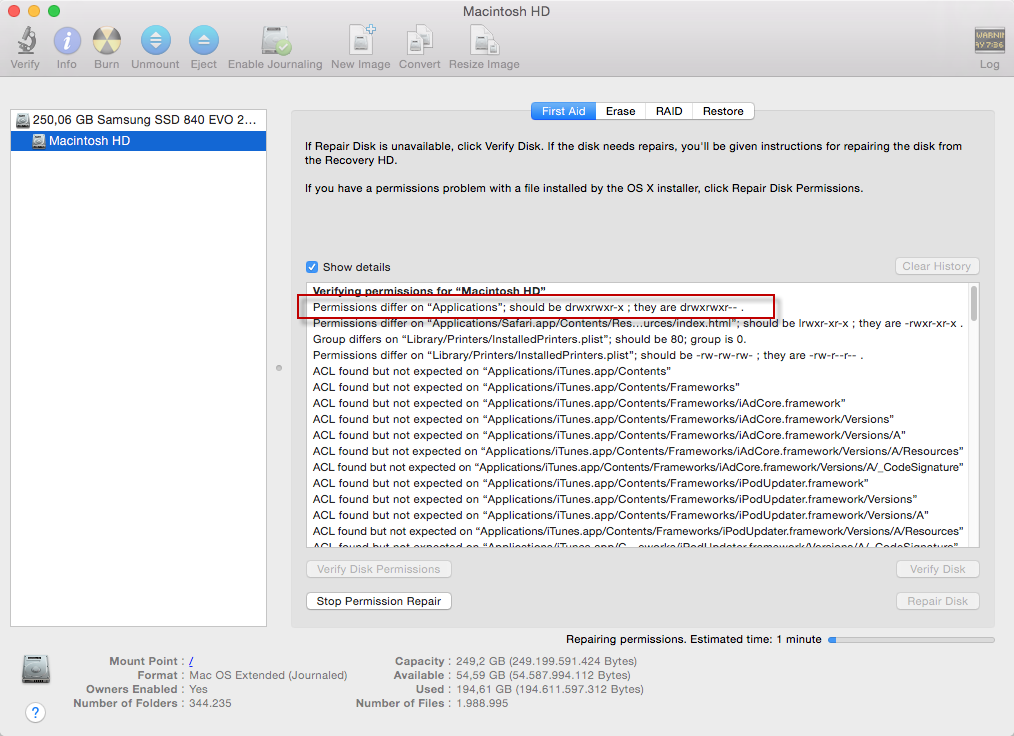Screen dimensions: 1014x736
Task: Click log line ending 'iAdCore.framework/Versions/A/Resources'
Action: pos(638,451)
